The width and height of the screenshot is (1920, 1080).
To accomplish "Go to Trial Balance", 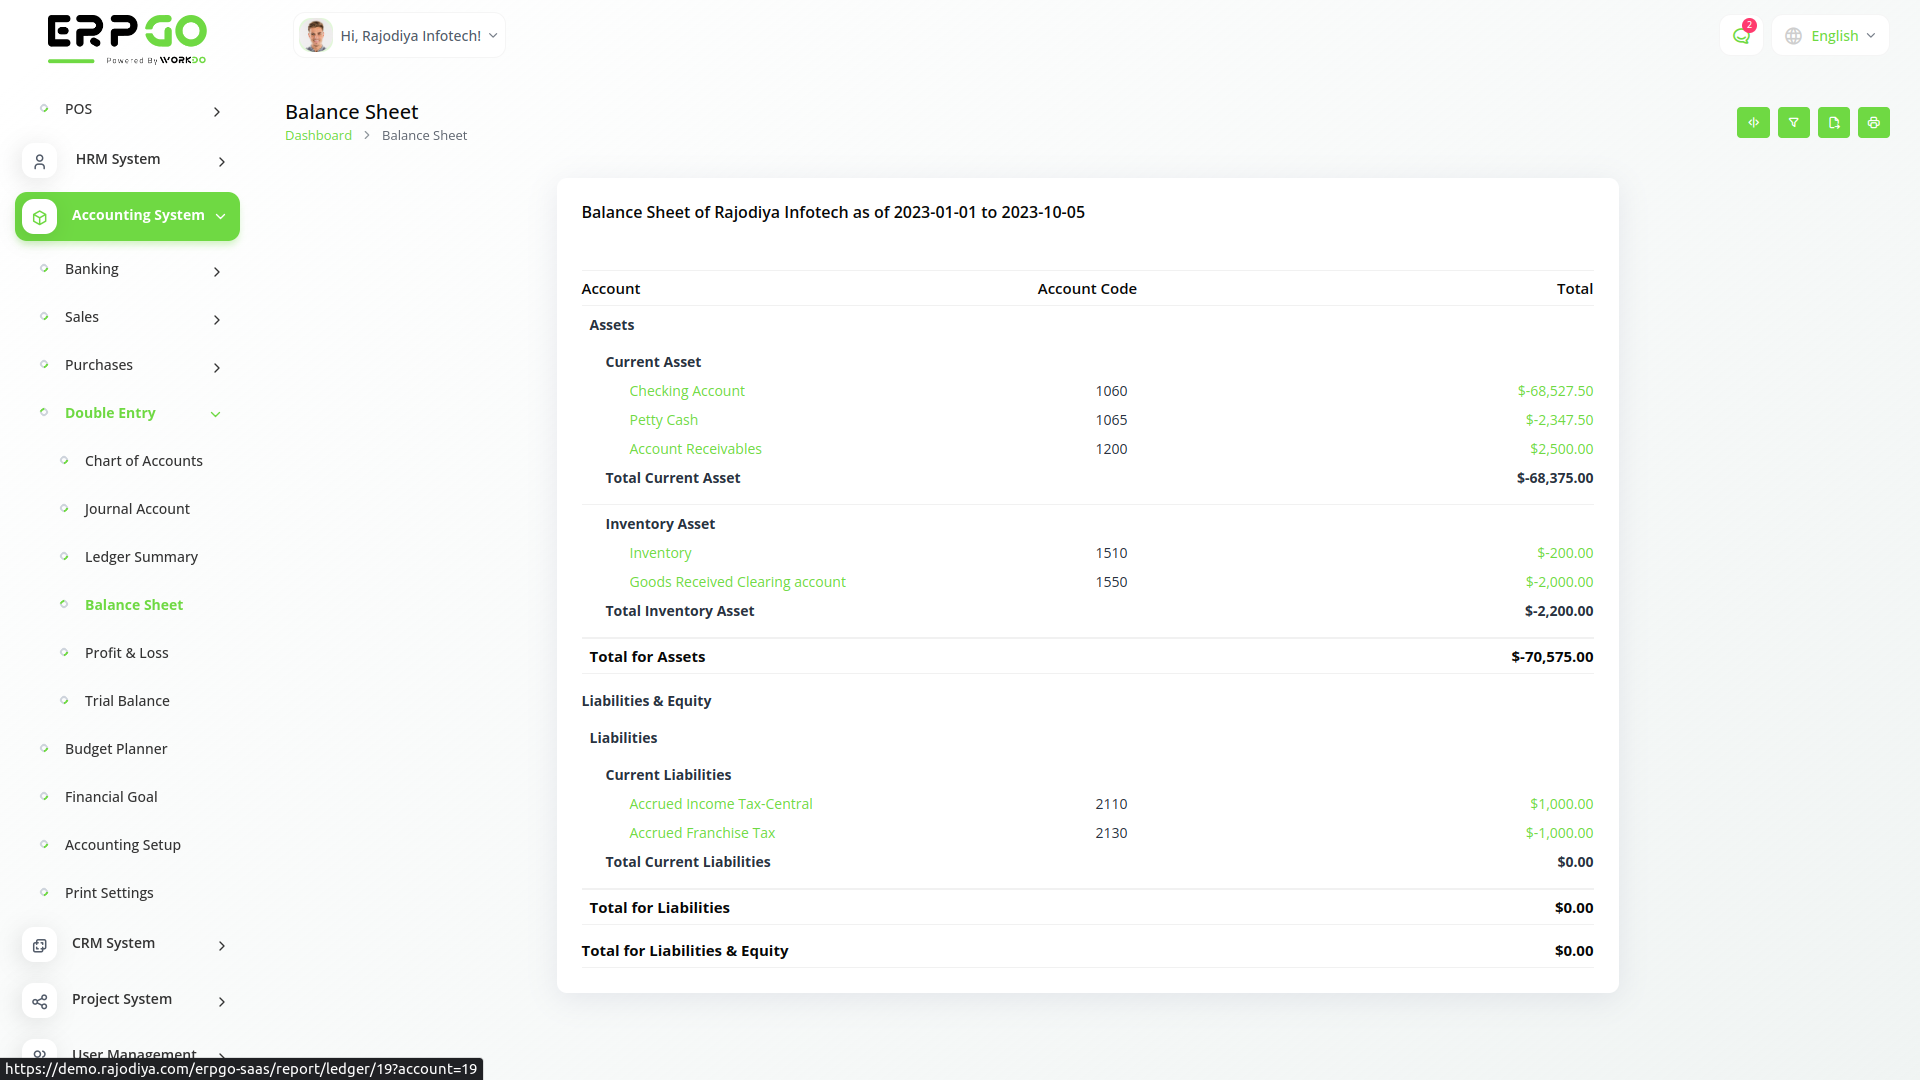I will click(127, 701).
